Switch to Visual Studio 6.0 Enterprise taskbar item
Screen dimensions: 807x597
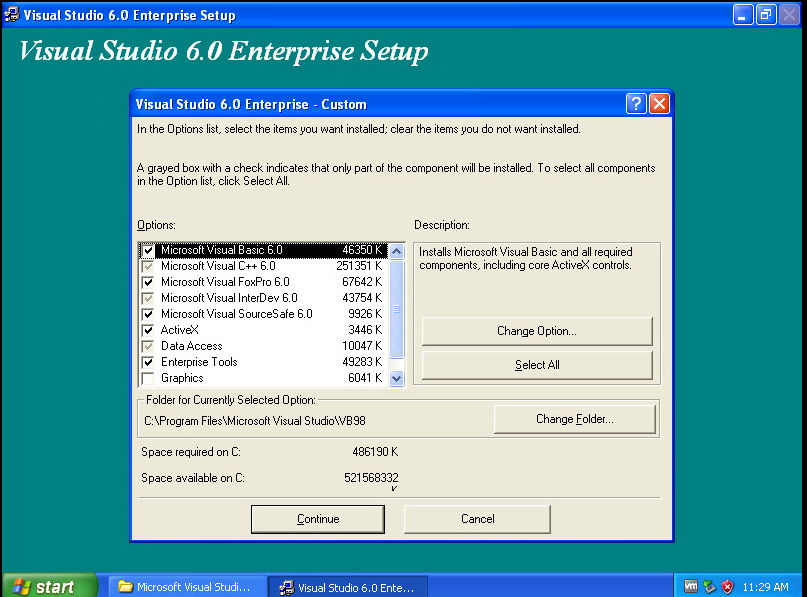(x=348, y=587)
